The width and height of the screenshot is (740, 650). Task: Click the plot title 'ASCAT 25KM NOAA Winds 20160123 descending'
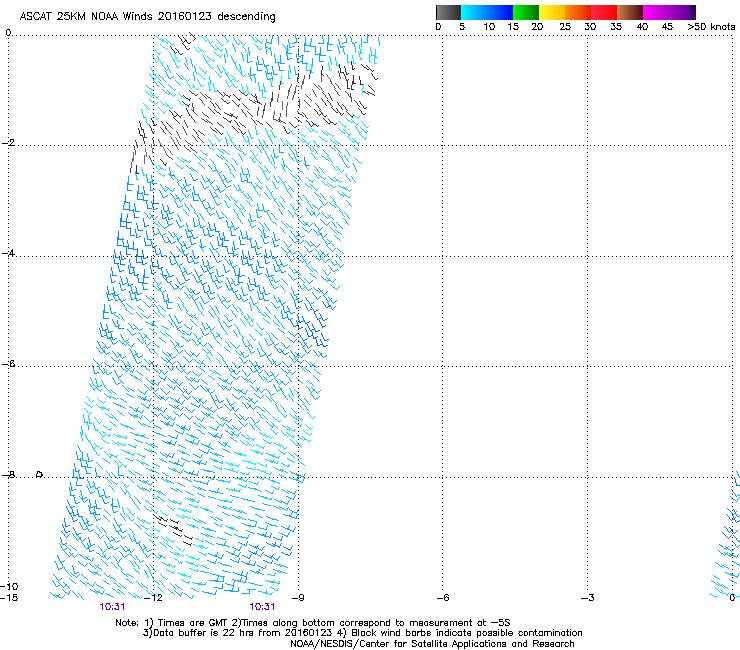click(x=147, y=17)
